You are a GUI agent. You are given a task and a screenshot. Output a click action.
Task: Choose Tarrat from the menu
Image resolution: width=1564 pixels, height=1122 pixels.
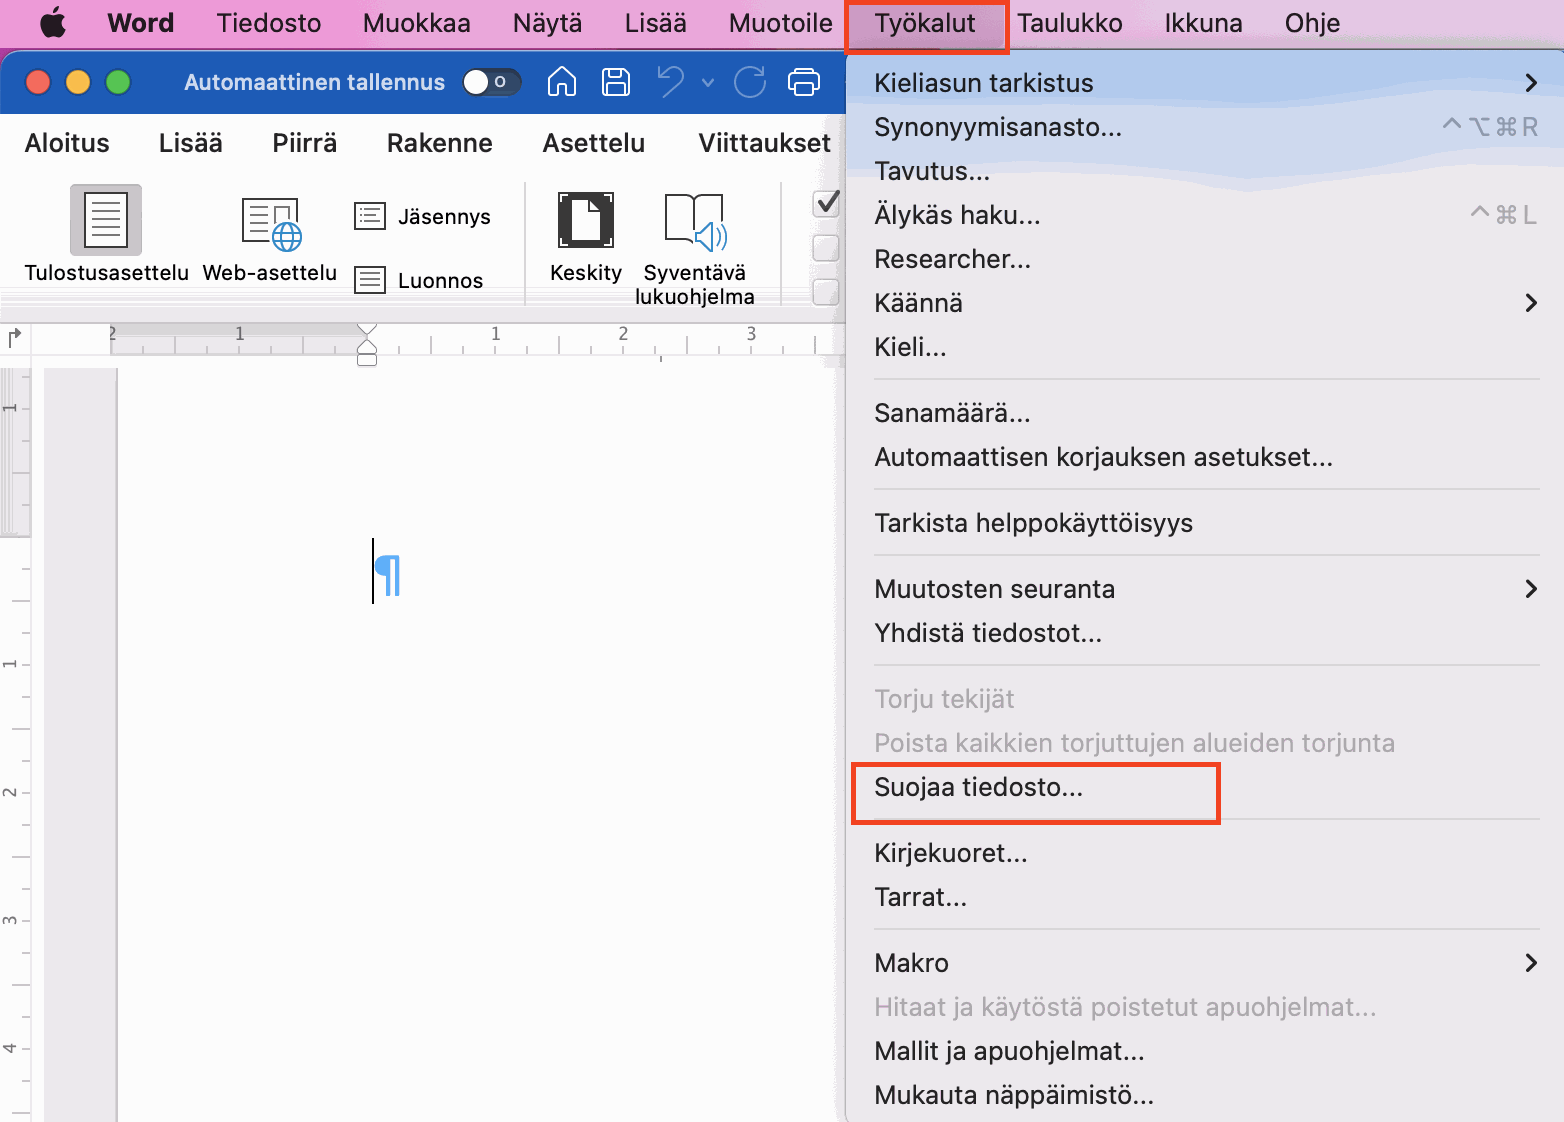1205,897
